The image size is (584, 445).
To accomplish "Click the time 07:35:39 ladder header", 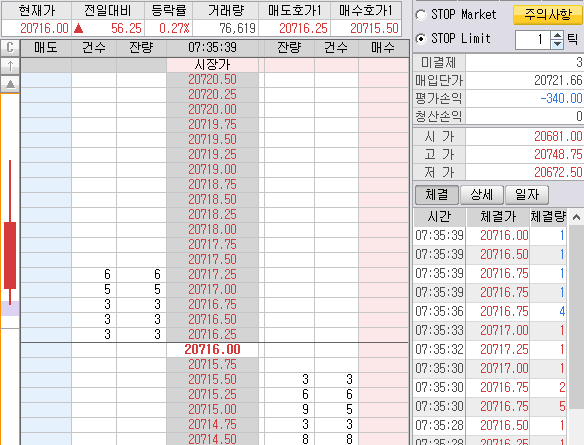I will [212, 48].
